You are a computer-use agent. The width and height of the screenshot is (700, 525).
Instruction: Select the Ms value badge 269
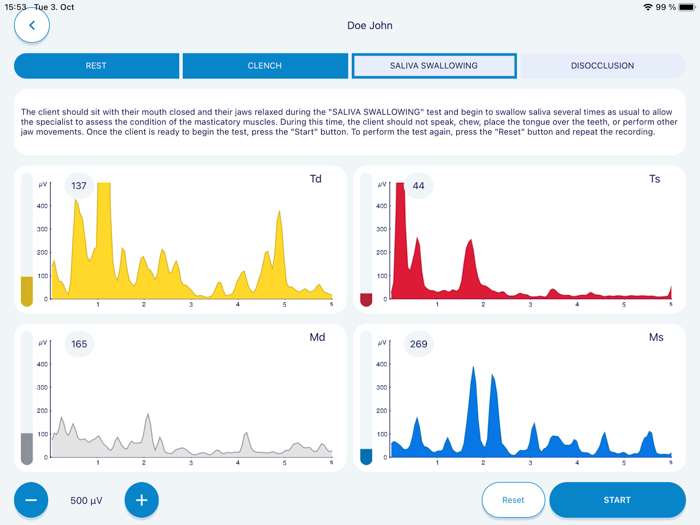[418, 344]
